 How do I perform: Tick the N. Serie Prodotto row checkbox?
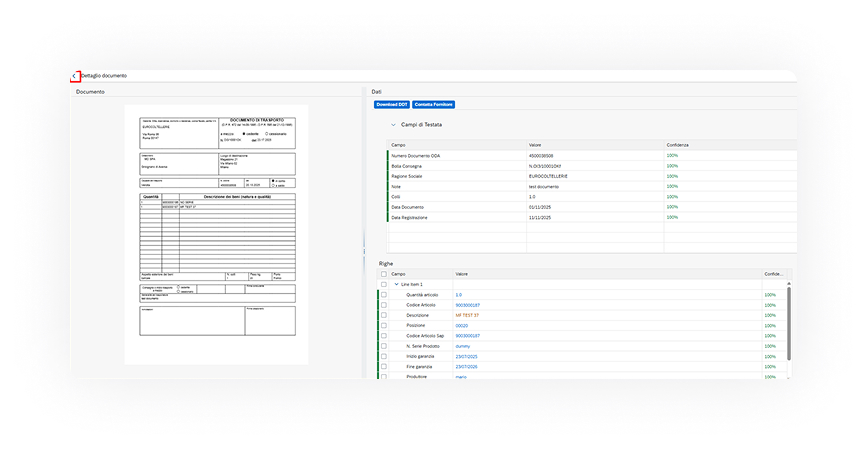383,346
